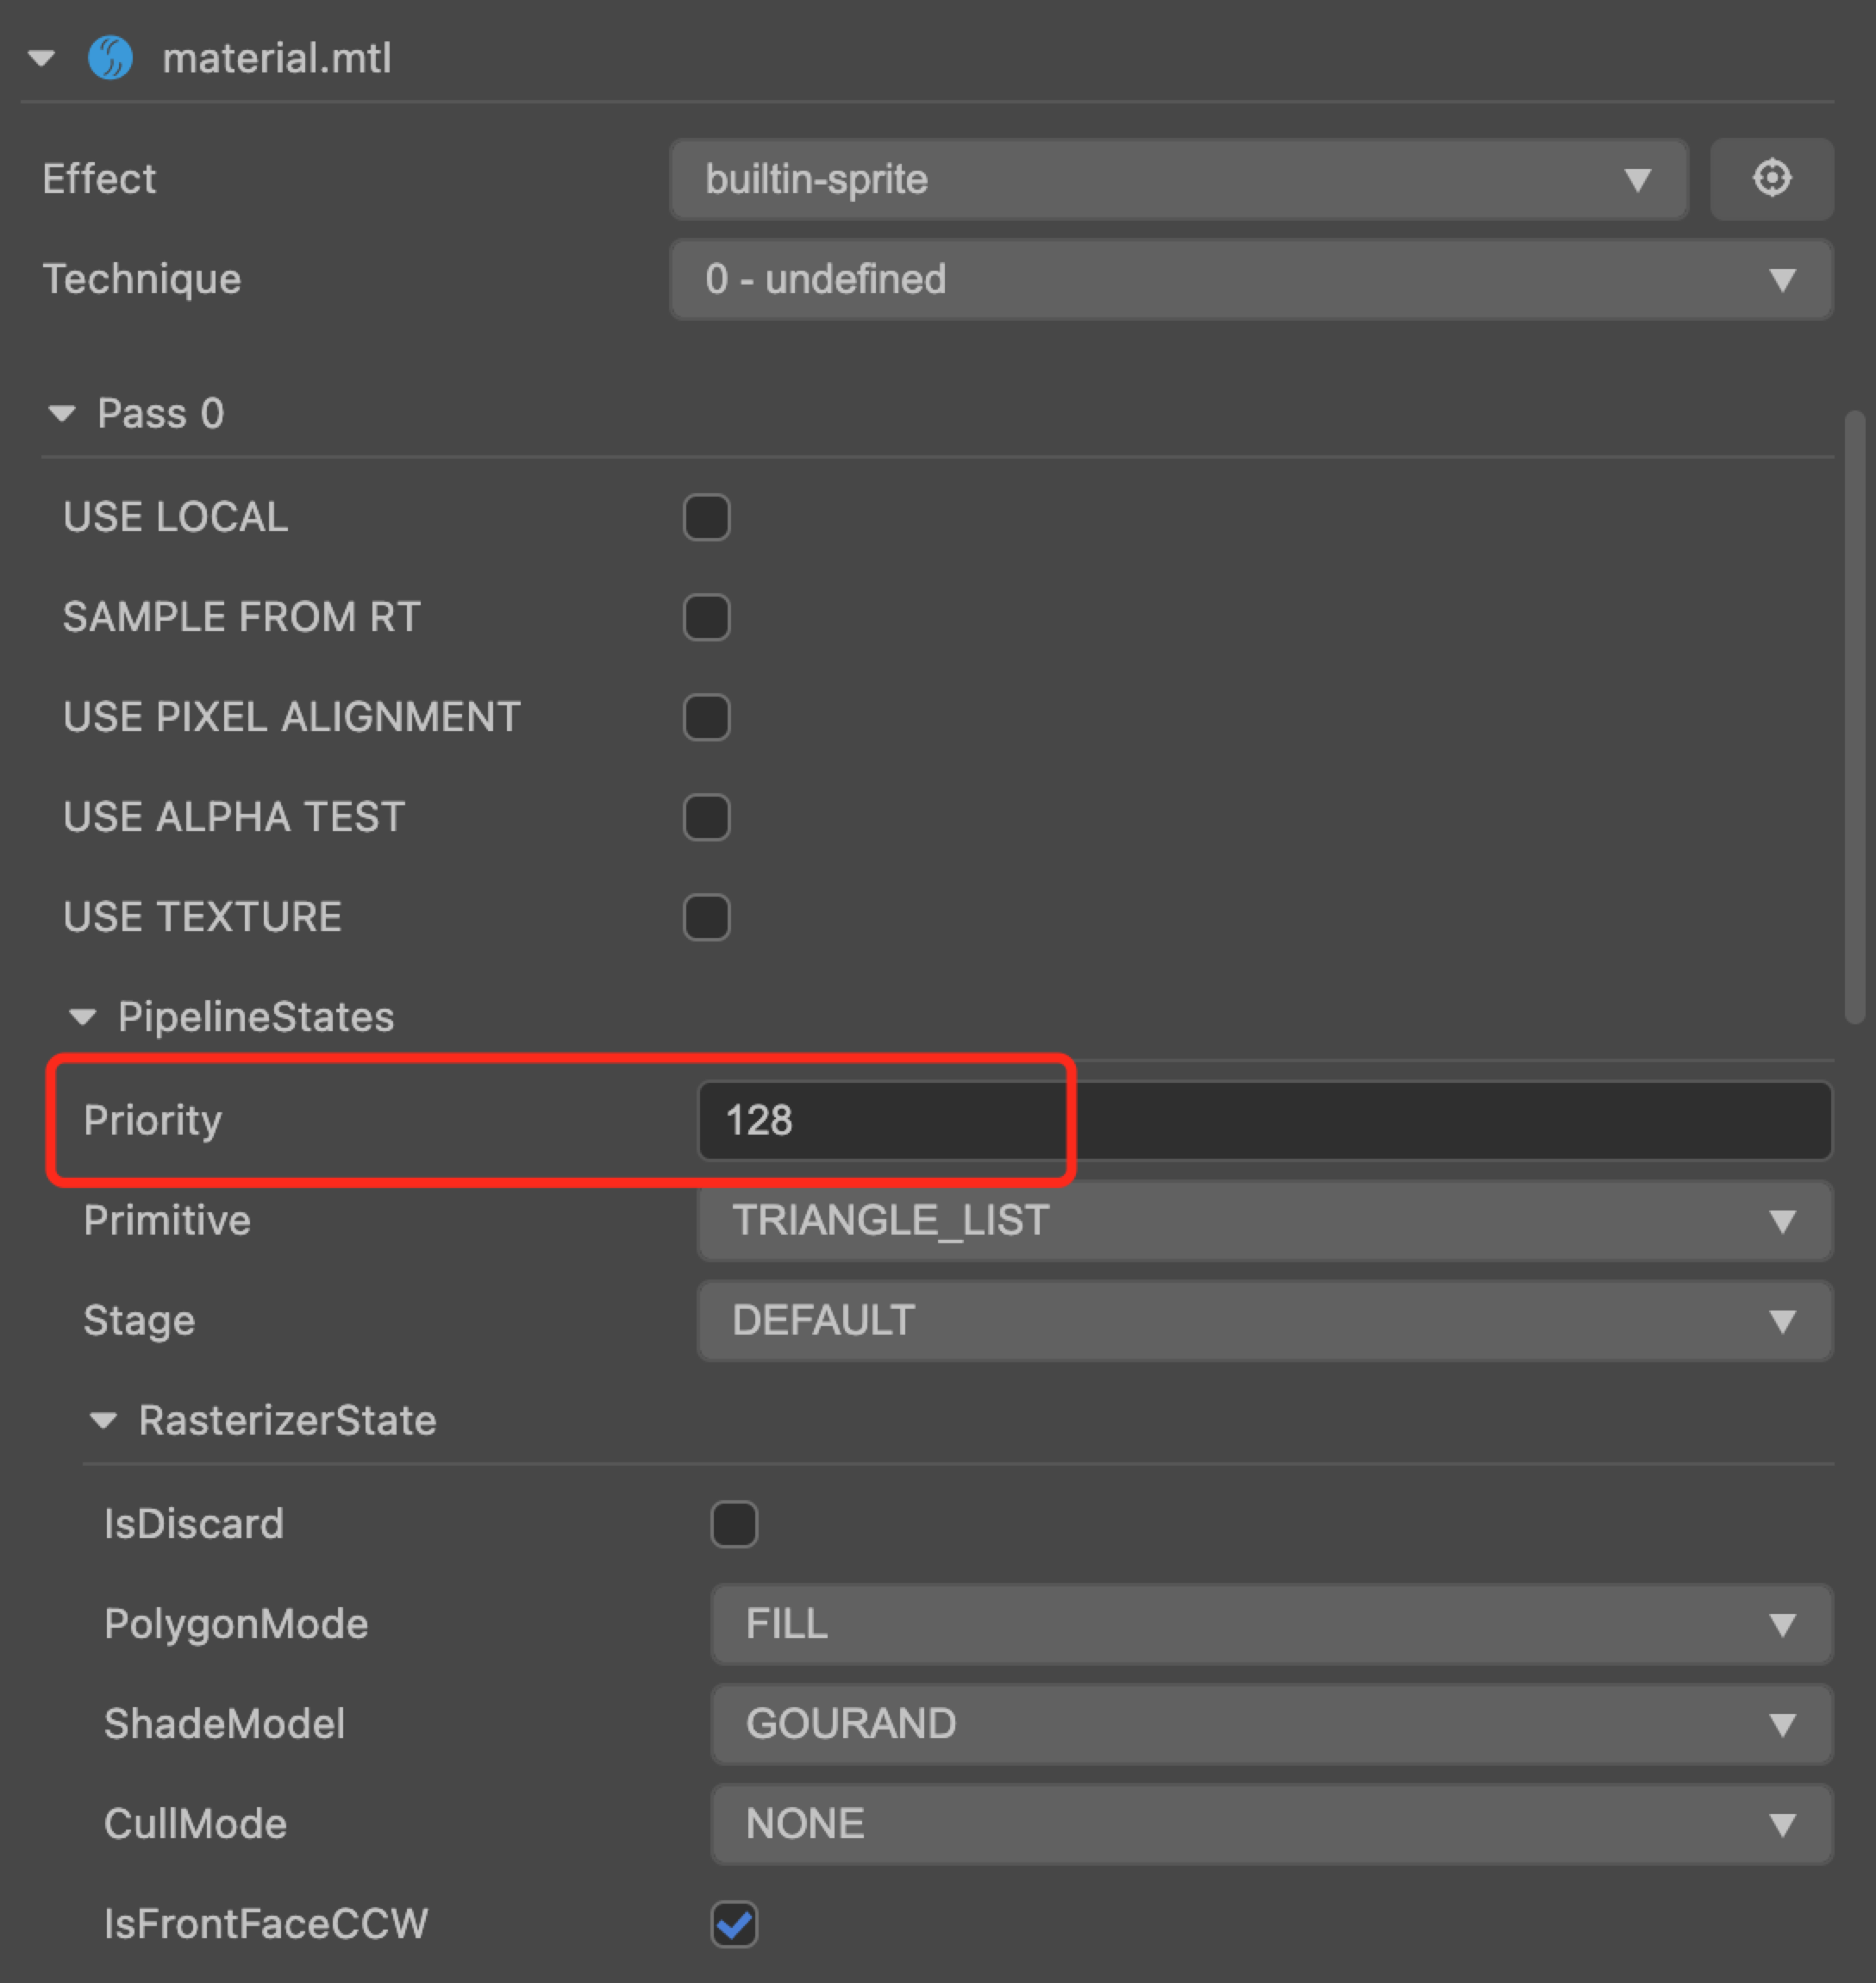Open the Primitive TRIANGLE_LIST dropdown
The height and width of the screenshot is (1983, 1876).
tap(1264, 1220)
